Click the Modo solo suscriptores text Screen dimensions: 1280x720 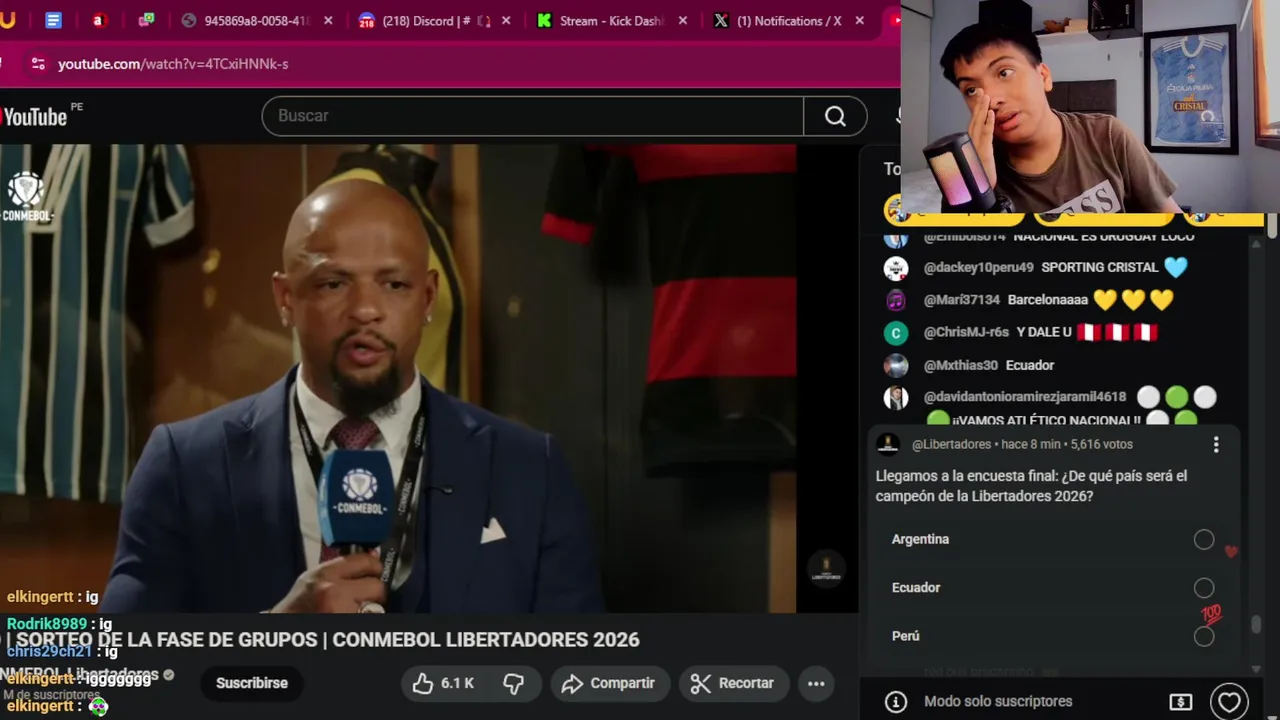998,701
